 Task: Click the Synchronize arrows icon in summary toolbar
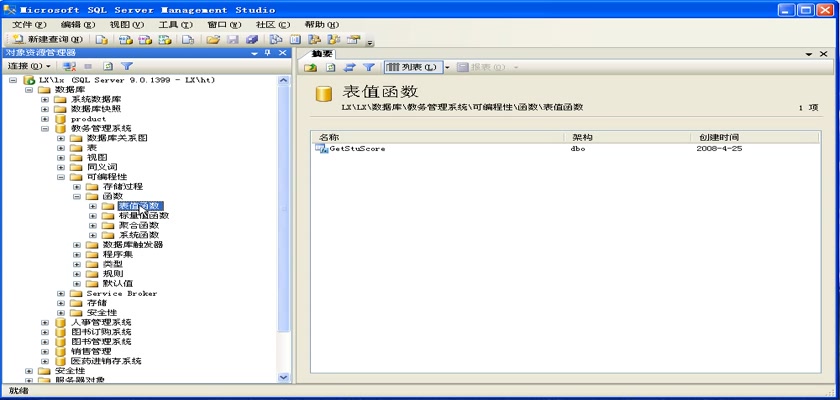tap(349, 67)
